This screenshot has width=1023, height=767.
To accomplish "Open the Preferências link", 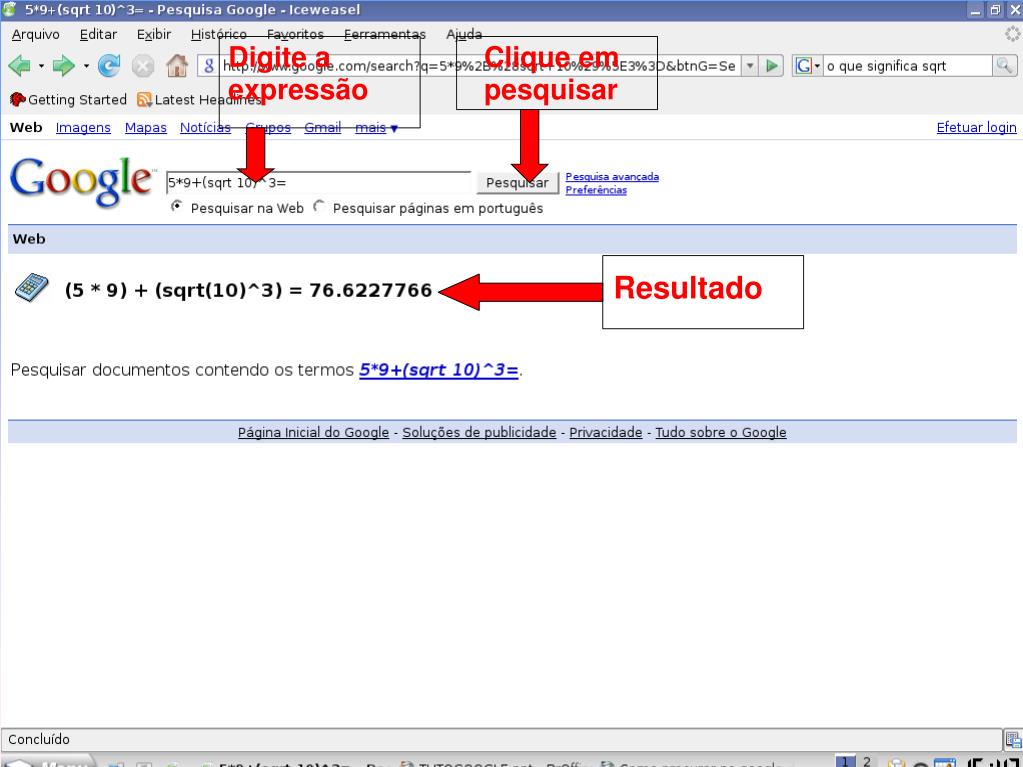I will [x=596, y=190].
